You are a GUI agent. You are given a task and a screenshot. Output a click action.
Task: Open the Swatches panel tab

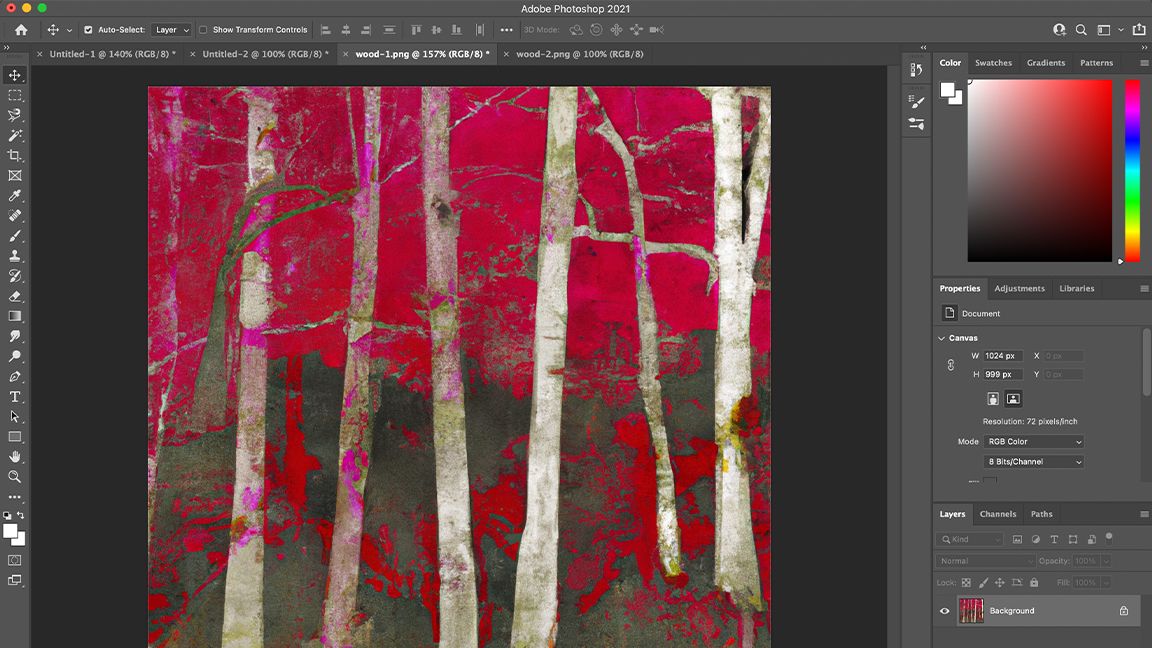[993, 62]
